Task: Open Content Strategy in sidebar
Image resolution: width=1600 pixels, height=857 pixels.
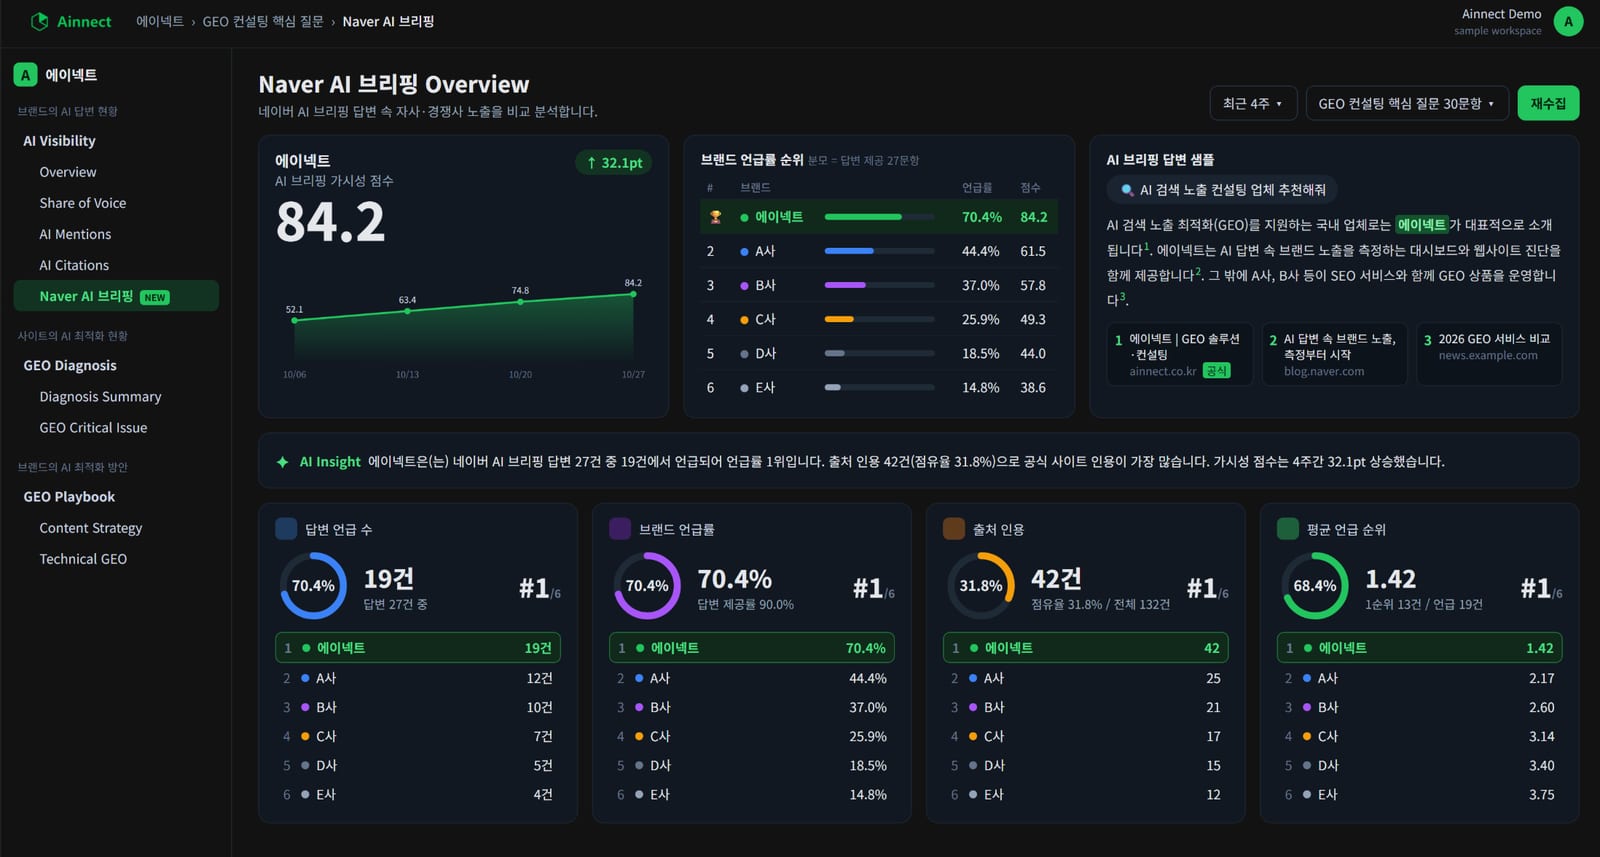Action: (x=91, y=528)
